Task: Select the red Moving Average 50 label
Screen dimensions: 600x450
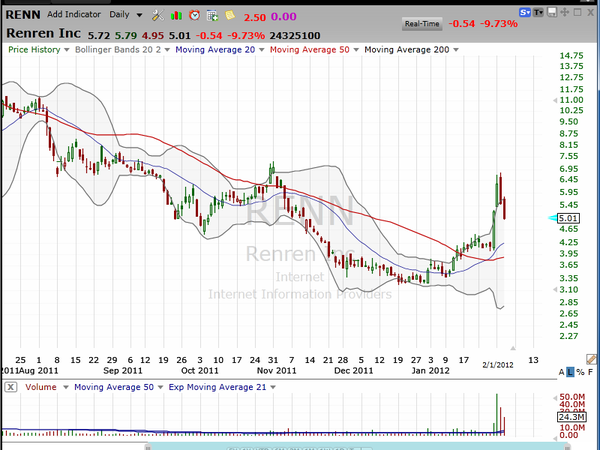Action: click(x=310, y=50)
